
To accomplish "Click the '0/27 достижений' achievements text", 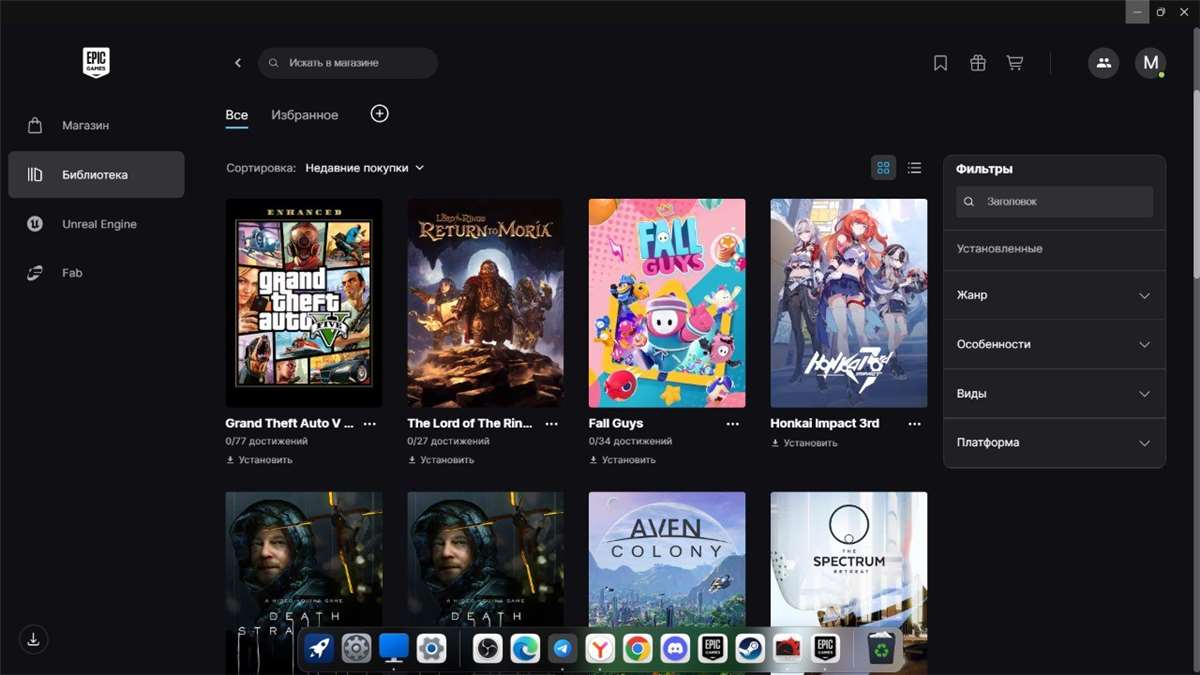I will [x=449, y=441].
